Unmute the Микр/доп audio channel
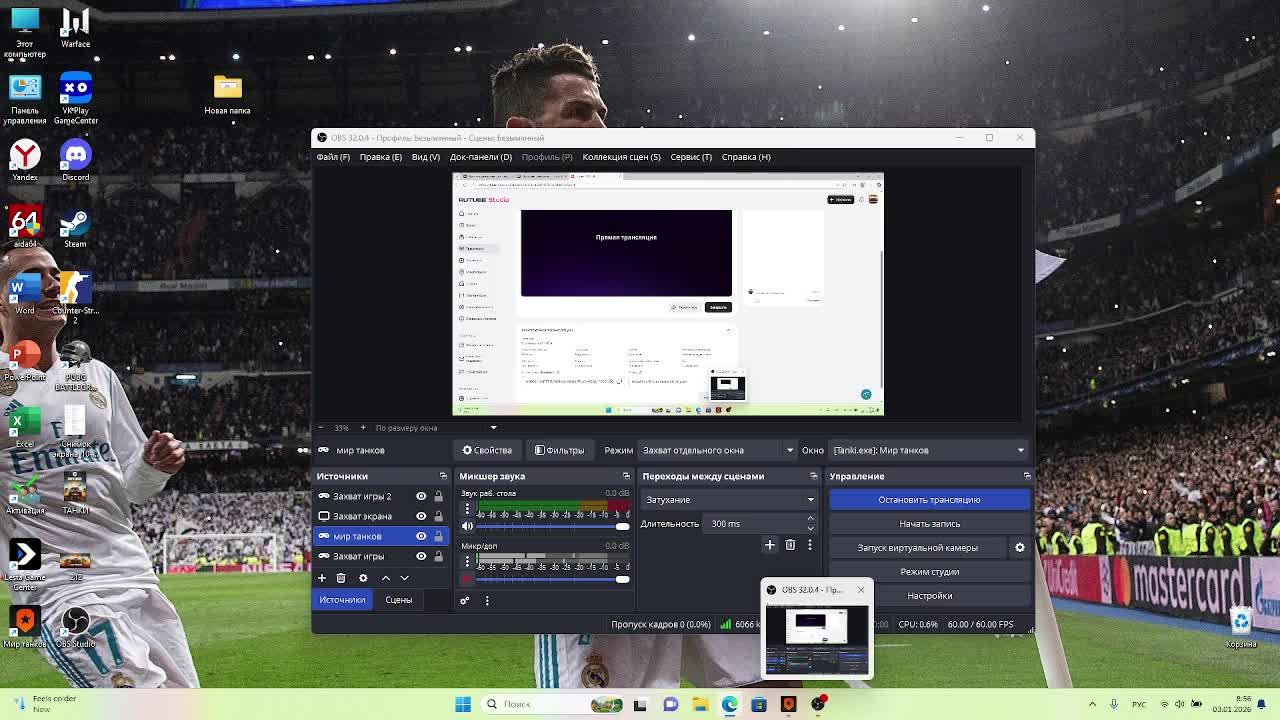Viewport: 1280px width, 720px height. point(467,579)
